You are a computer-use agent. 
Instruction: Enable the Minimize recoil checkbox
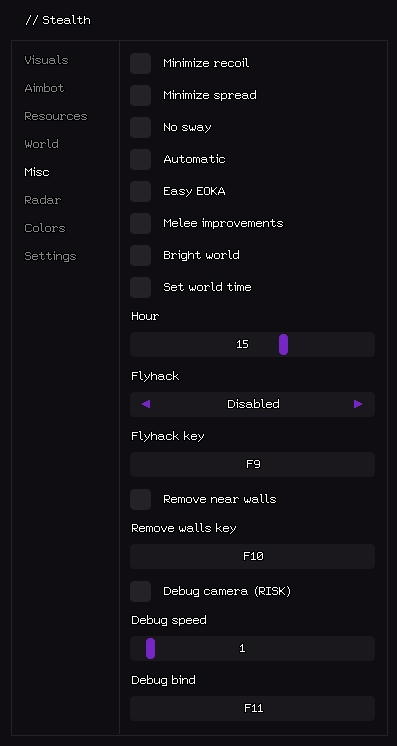click(x=140, y=63)
